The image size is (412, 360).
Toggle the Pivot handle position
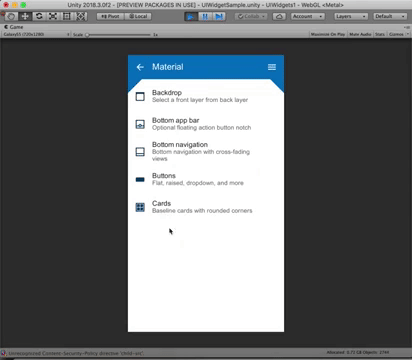[110, 16]
